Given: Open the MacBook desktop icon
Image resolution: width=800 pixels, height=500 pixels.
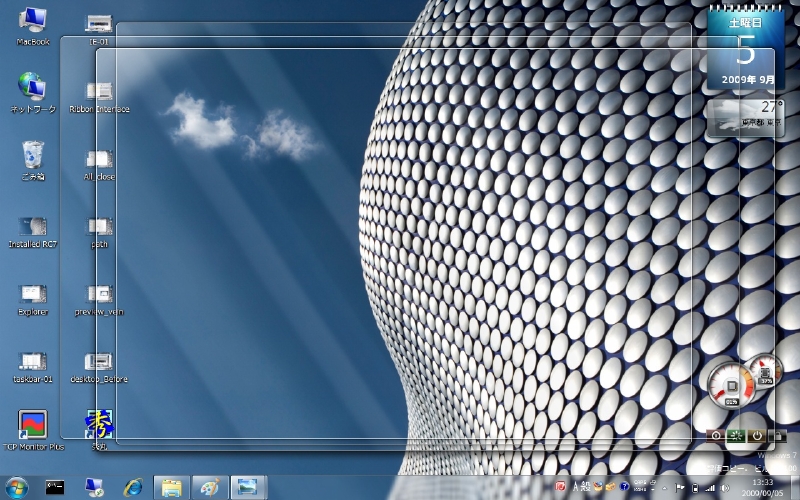Looking at the screenshot, I should click(33, 27).
